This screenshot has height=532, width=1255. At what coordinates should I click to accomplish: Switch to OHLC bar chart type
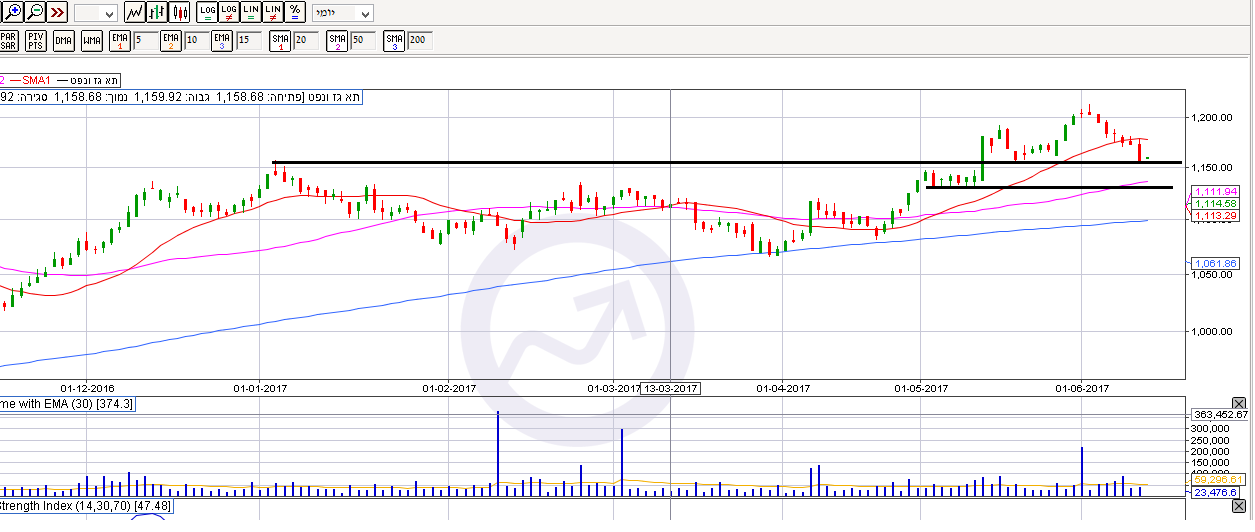tap(157, 13)
